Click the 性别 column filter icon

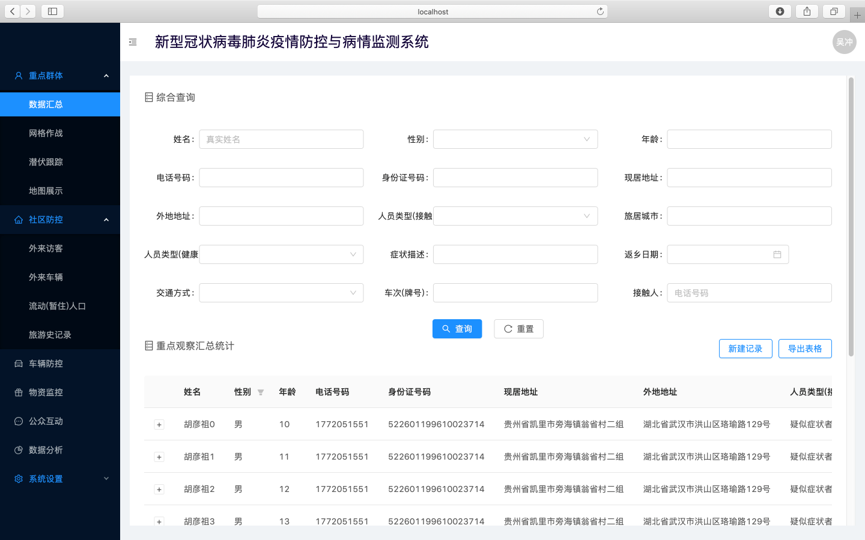pyautogui.click(x=260, y=392)
